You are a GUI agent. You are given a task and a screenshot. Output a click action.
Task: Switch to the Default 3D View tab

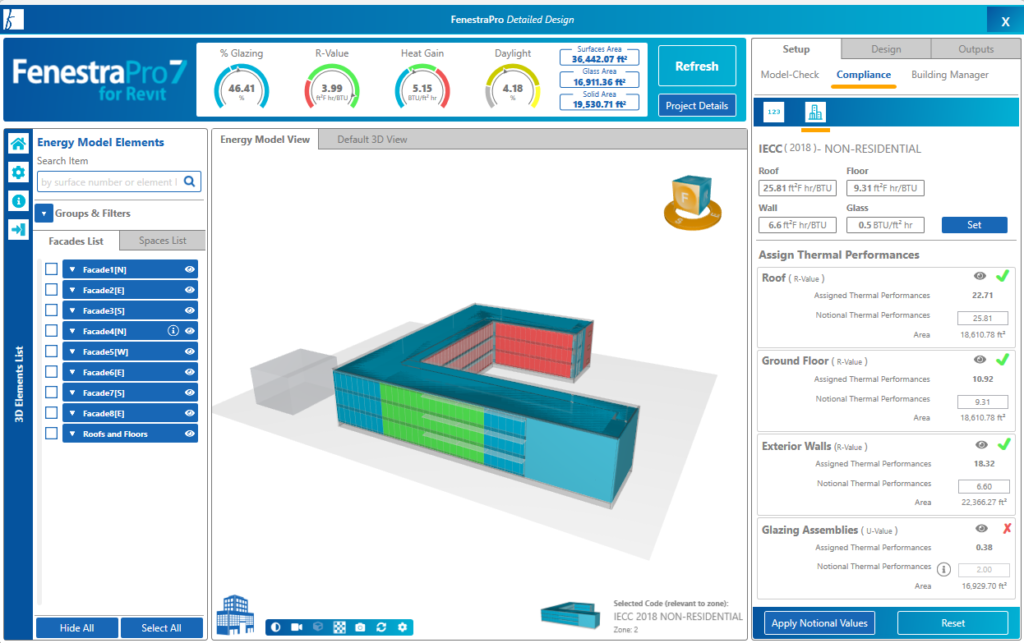372,139
